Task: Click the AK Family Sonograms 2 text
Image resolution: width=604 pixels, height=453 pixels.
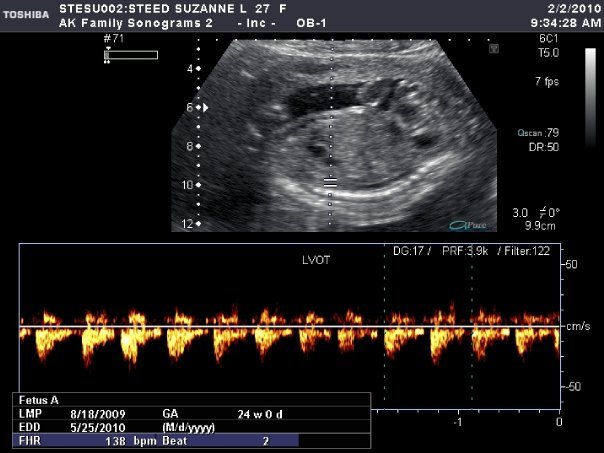Action: (136, 23)
